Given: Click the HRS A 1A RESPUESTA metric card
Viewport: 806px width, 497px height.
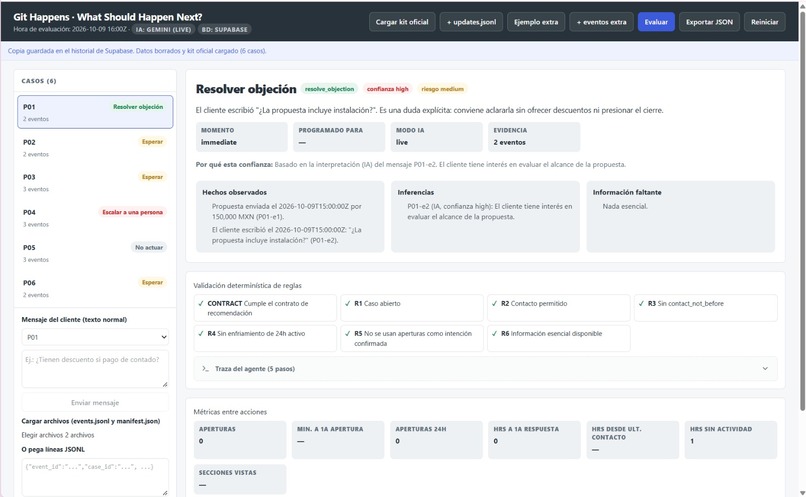Looking at the screenshot, I should click(535, 440).
